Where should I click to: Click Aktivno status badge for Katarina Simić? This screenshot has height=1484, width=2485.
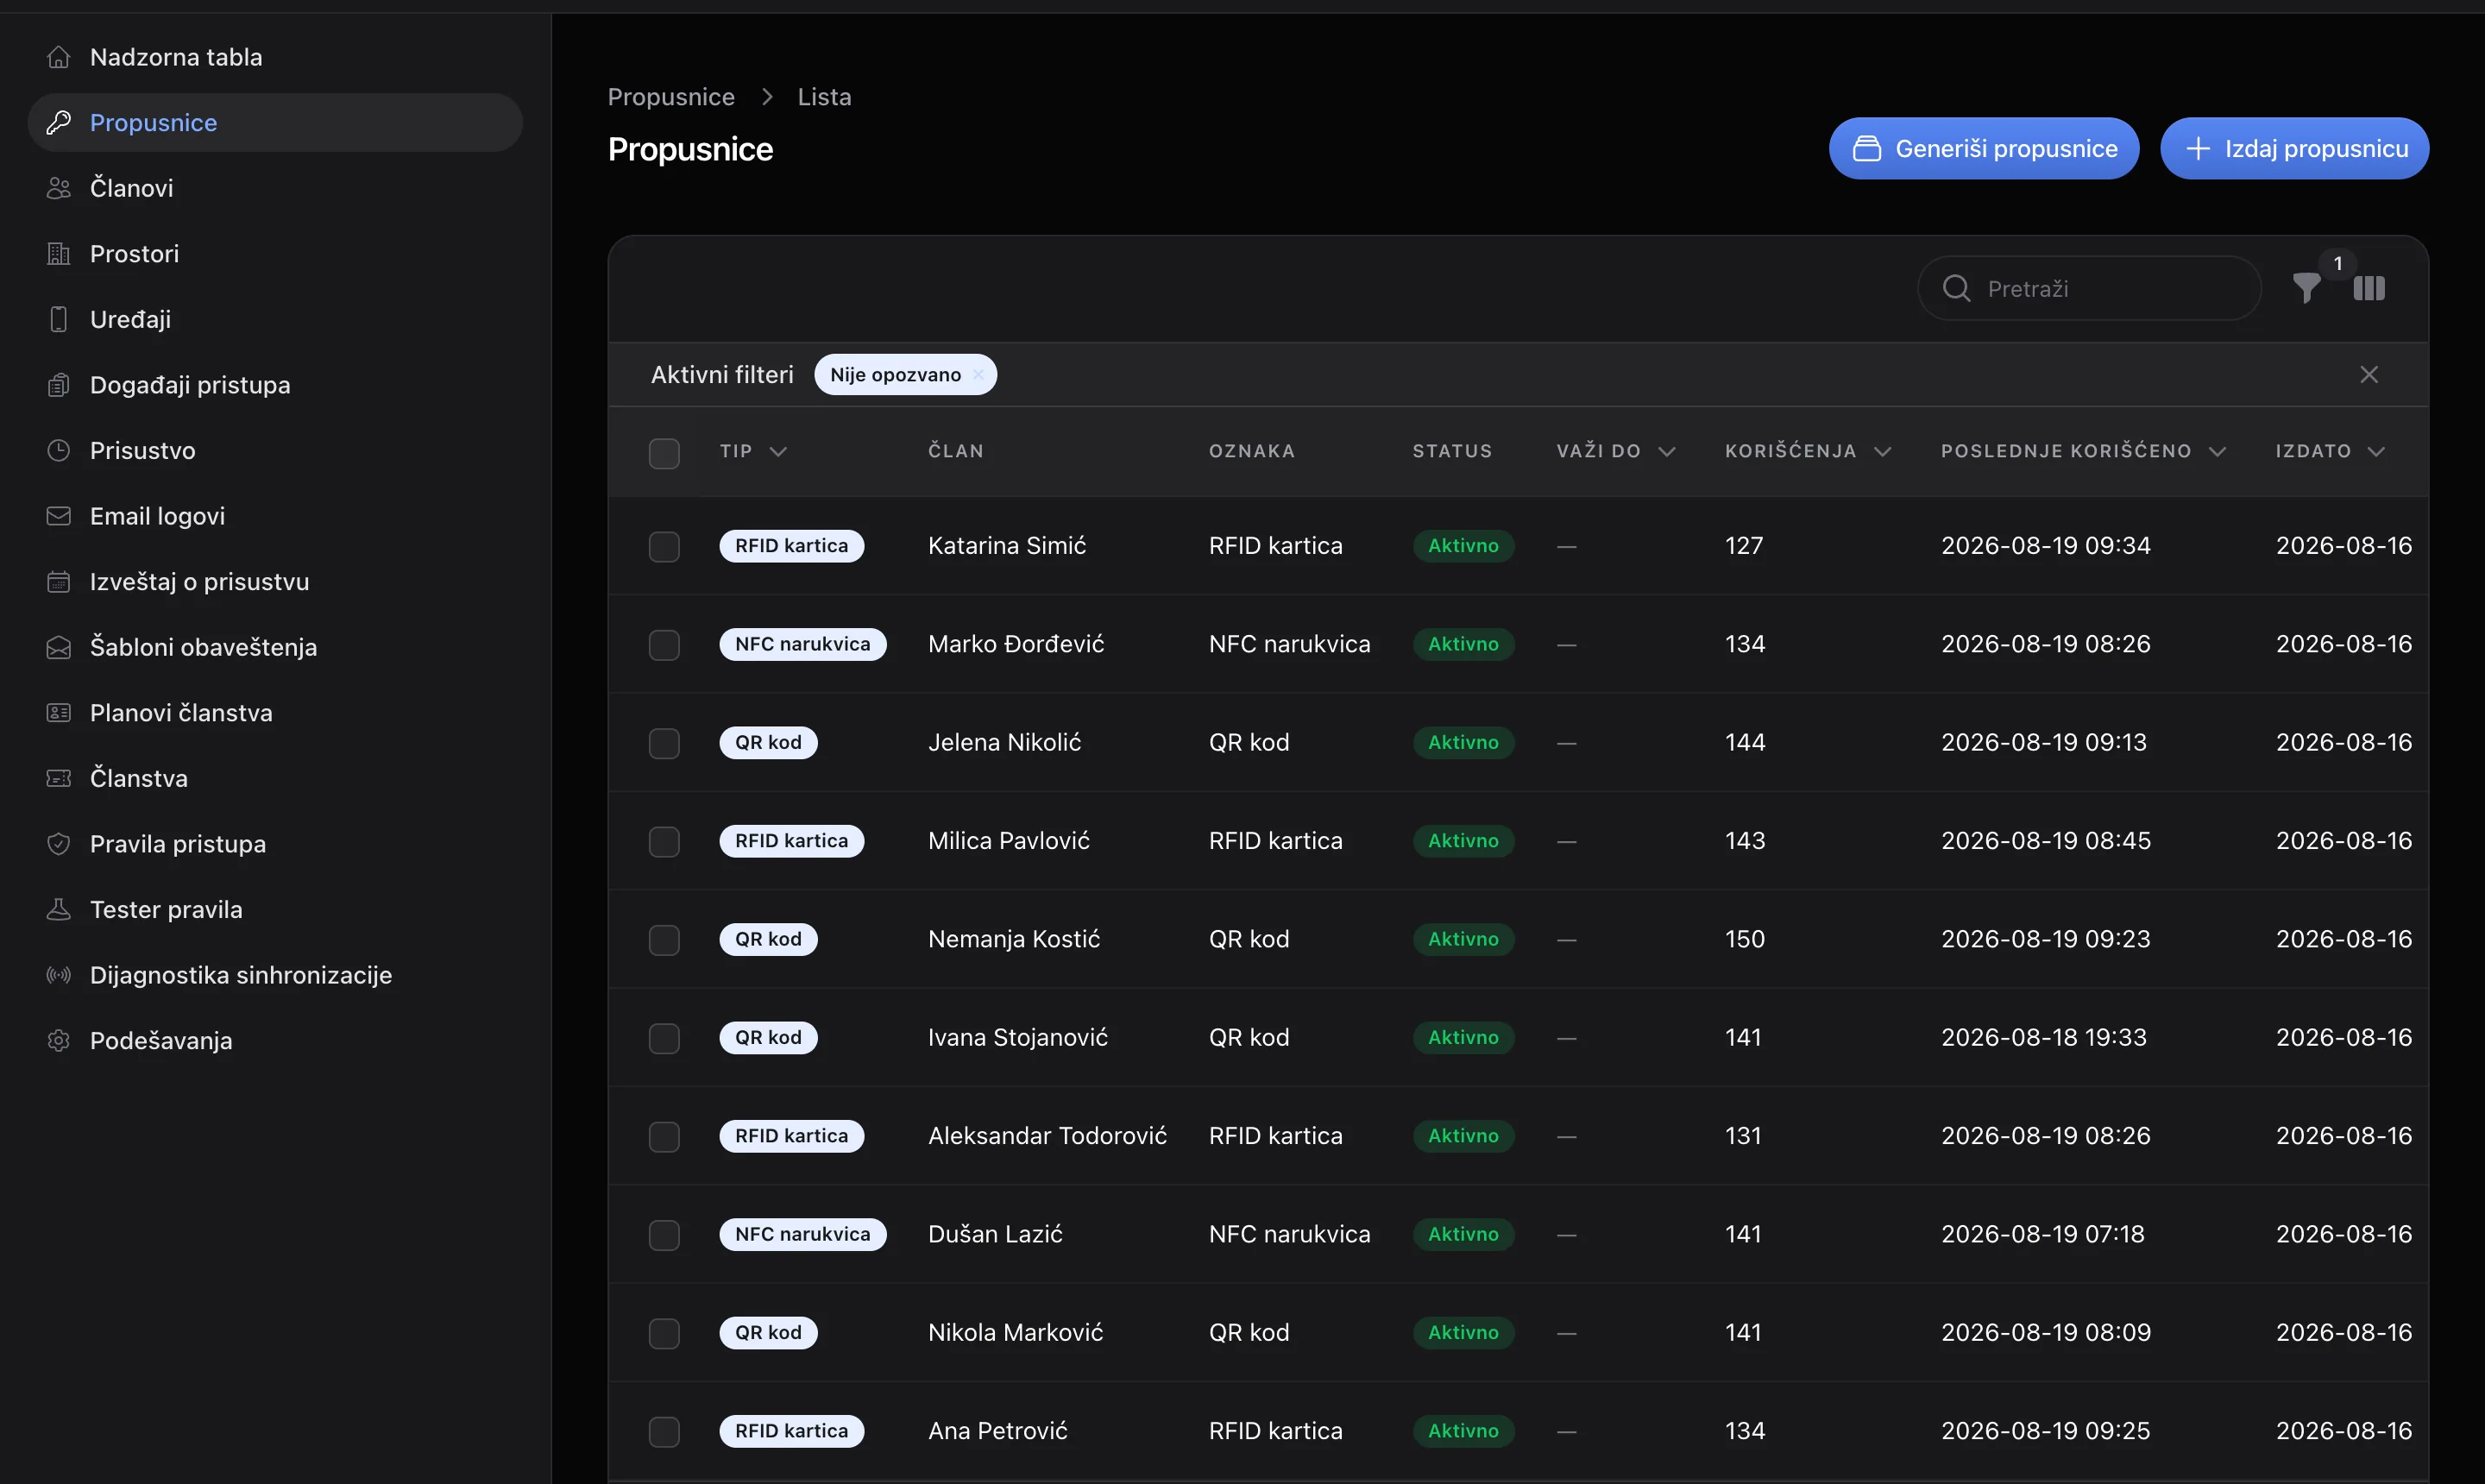coord(1463,546)
